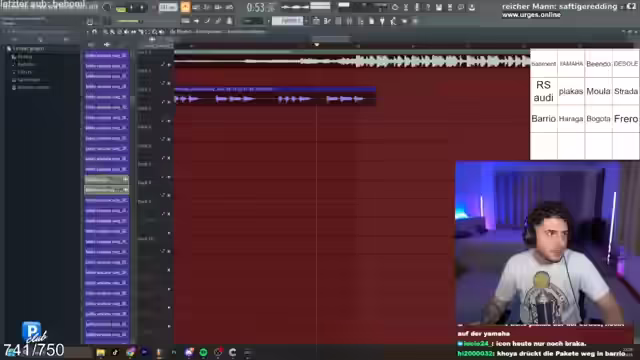The height and width of the screenshot is (360, 640).
Task: Click the download content library icon
Action: (472, 7)
